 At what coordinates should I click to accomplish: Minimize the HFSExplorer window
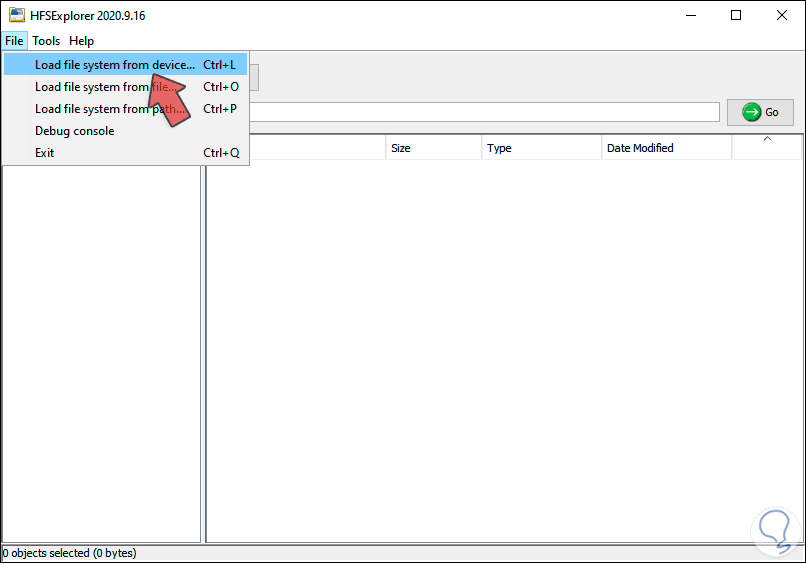(691, 15)
